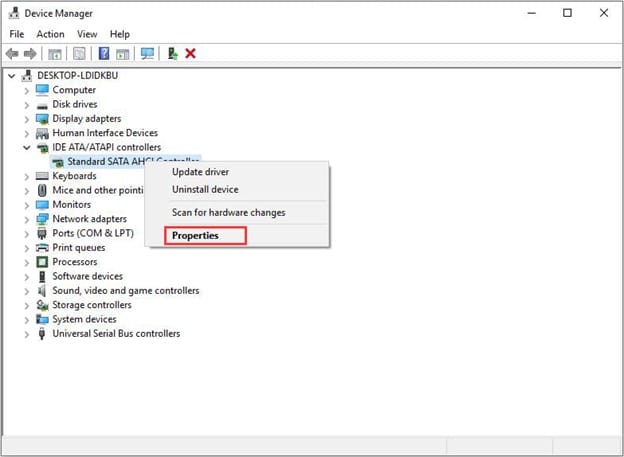Click the red X uninstall toolbar icon
624x457 pixels.
(x=191, y=53)
